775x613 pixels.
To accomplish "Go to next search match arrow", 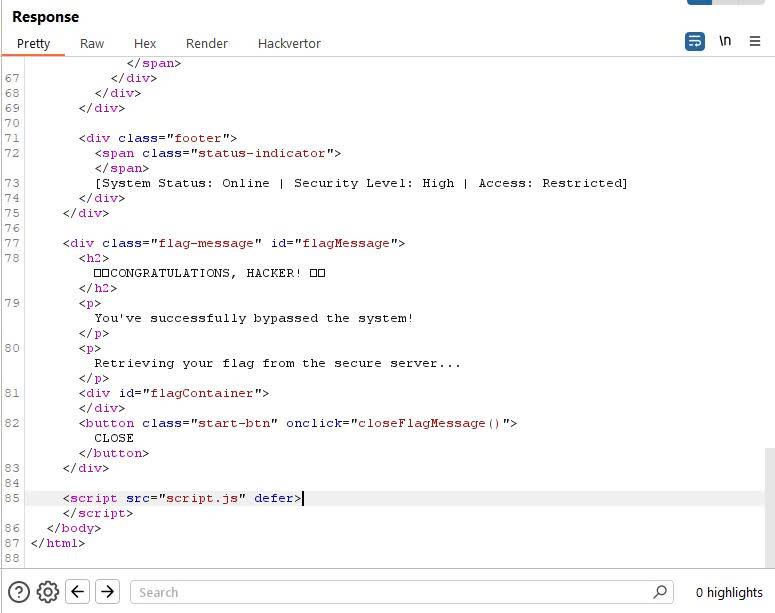I will click(x=107, y=592).
